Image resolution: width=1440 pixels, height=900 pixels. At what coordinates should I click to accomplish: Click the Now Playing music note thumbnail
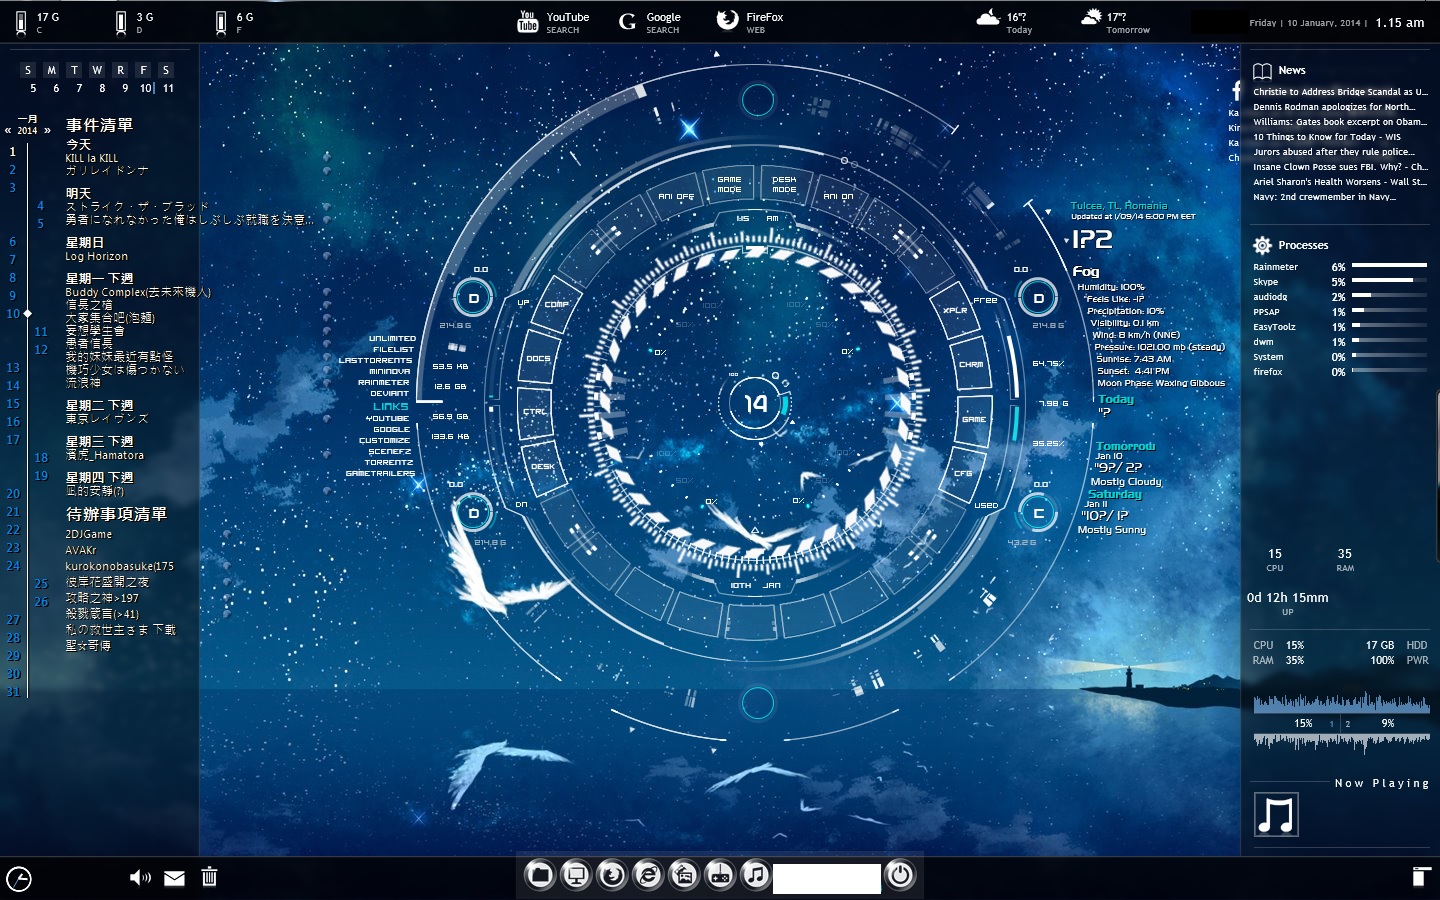click(x=1276, y=814)
